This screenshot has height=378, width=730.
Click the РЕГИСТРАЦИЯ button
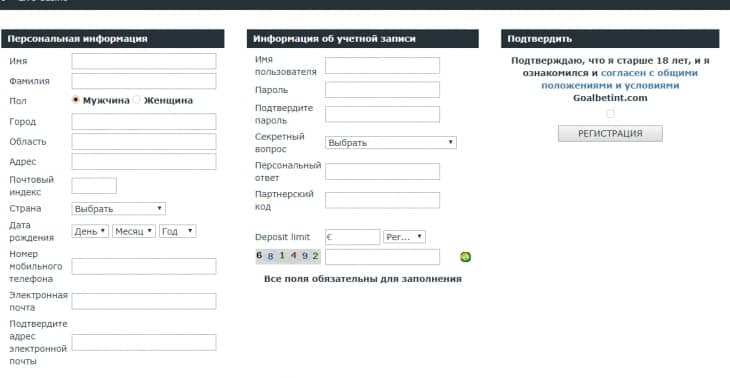[610, 134]
